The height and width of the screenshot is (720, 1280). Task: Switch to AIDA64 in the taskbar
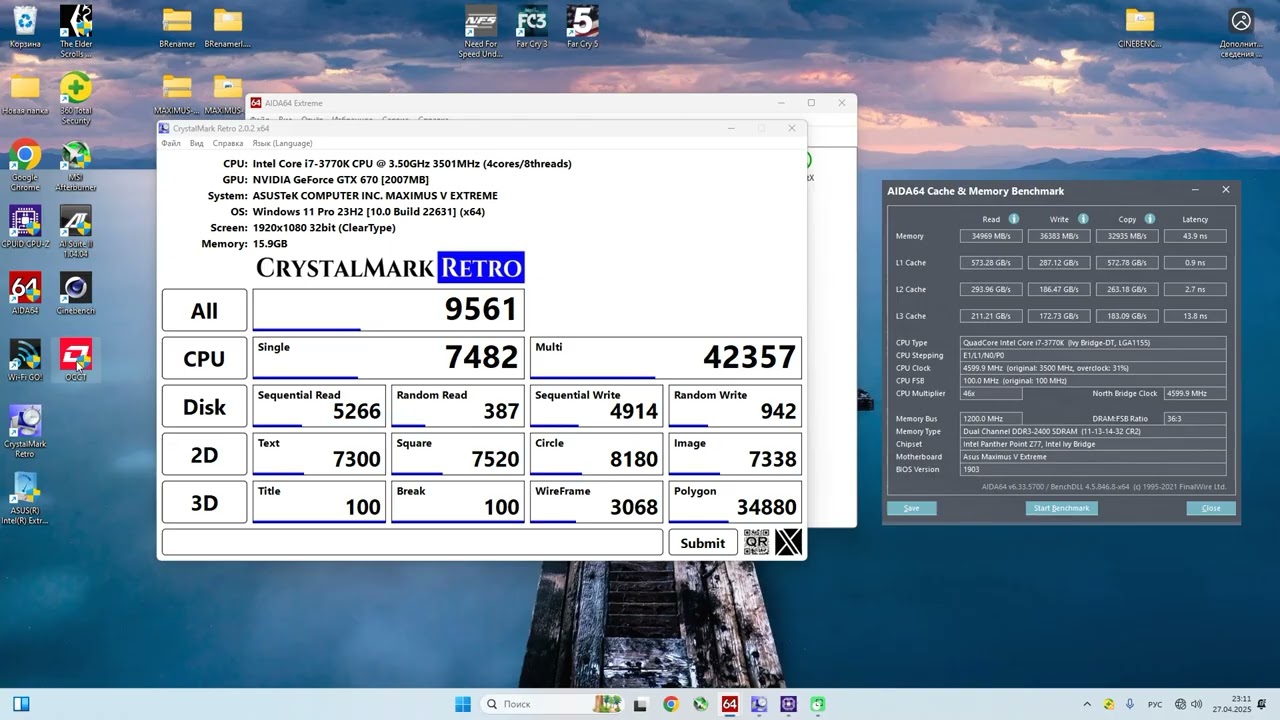click(x=730, y=704)
